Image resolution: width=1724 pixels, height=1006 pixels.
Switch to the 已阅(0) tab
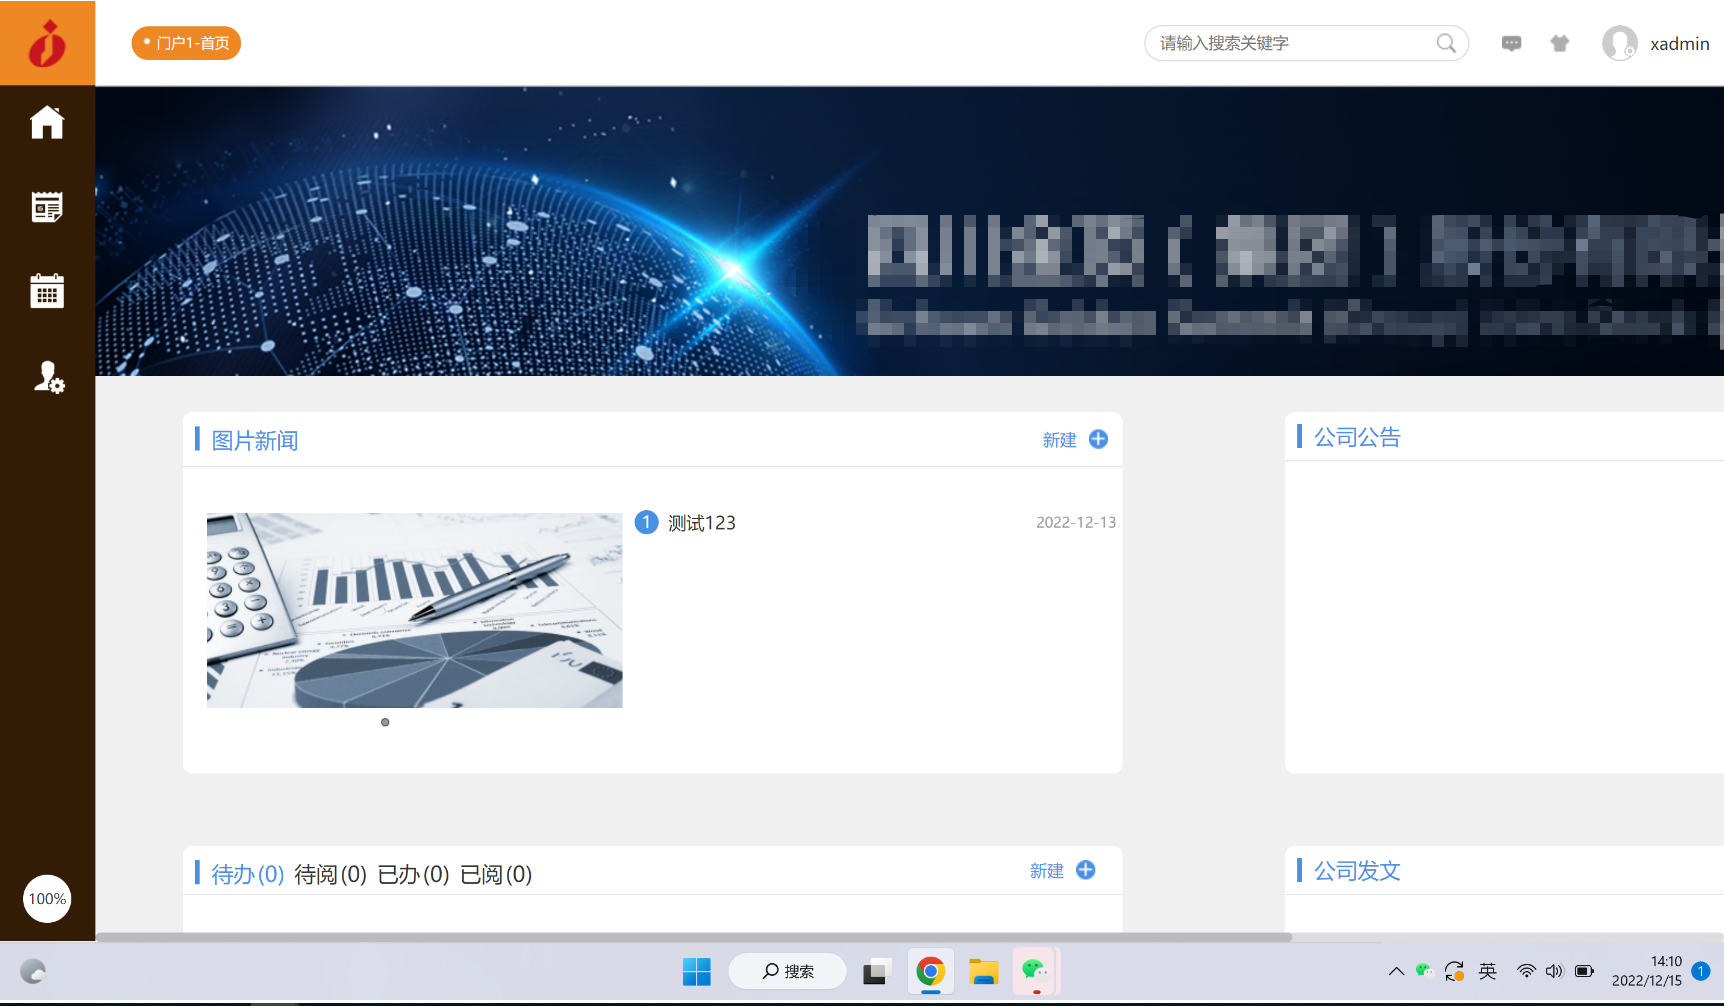point(496,874)
